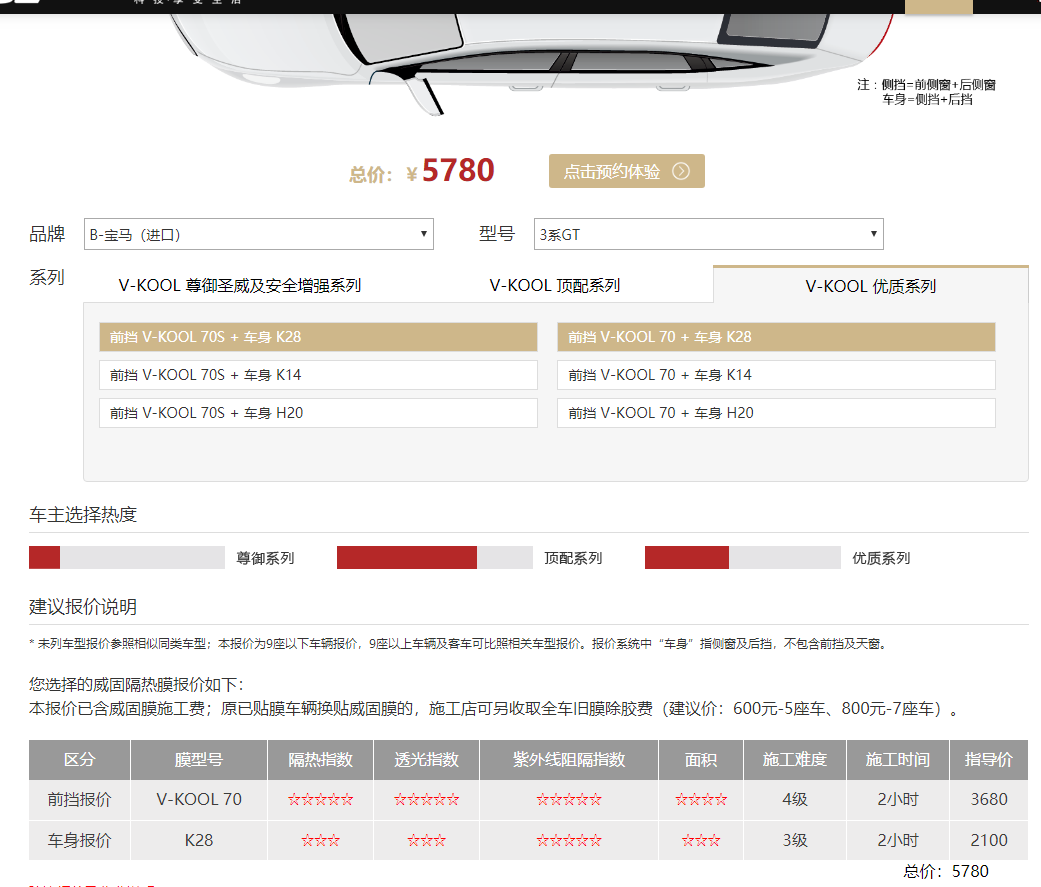Choose 前挡 V-KOOL 70S + 车身 K28 option
Viewport: 1041px width, 887px height.
[318, 337]
